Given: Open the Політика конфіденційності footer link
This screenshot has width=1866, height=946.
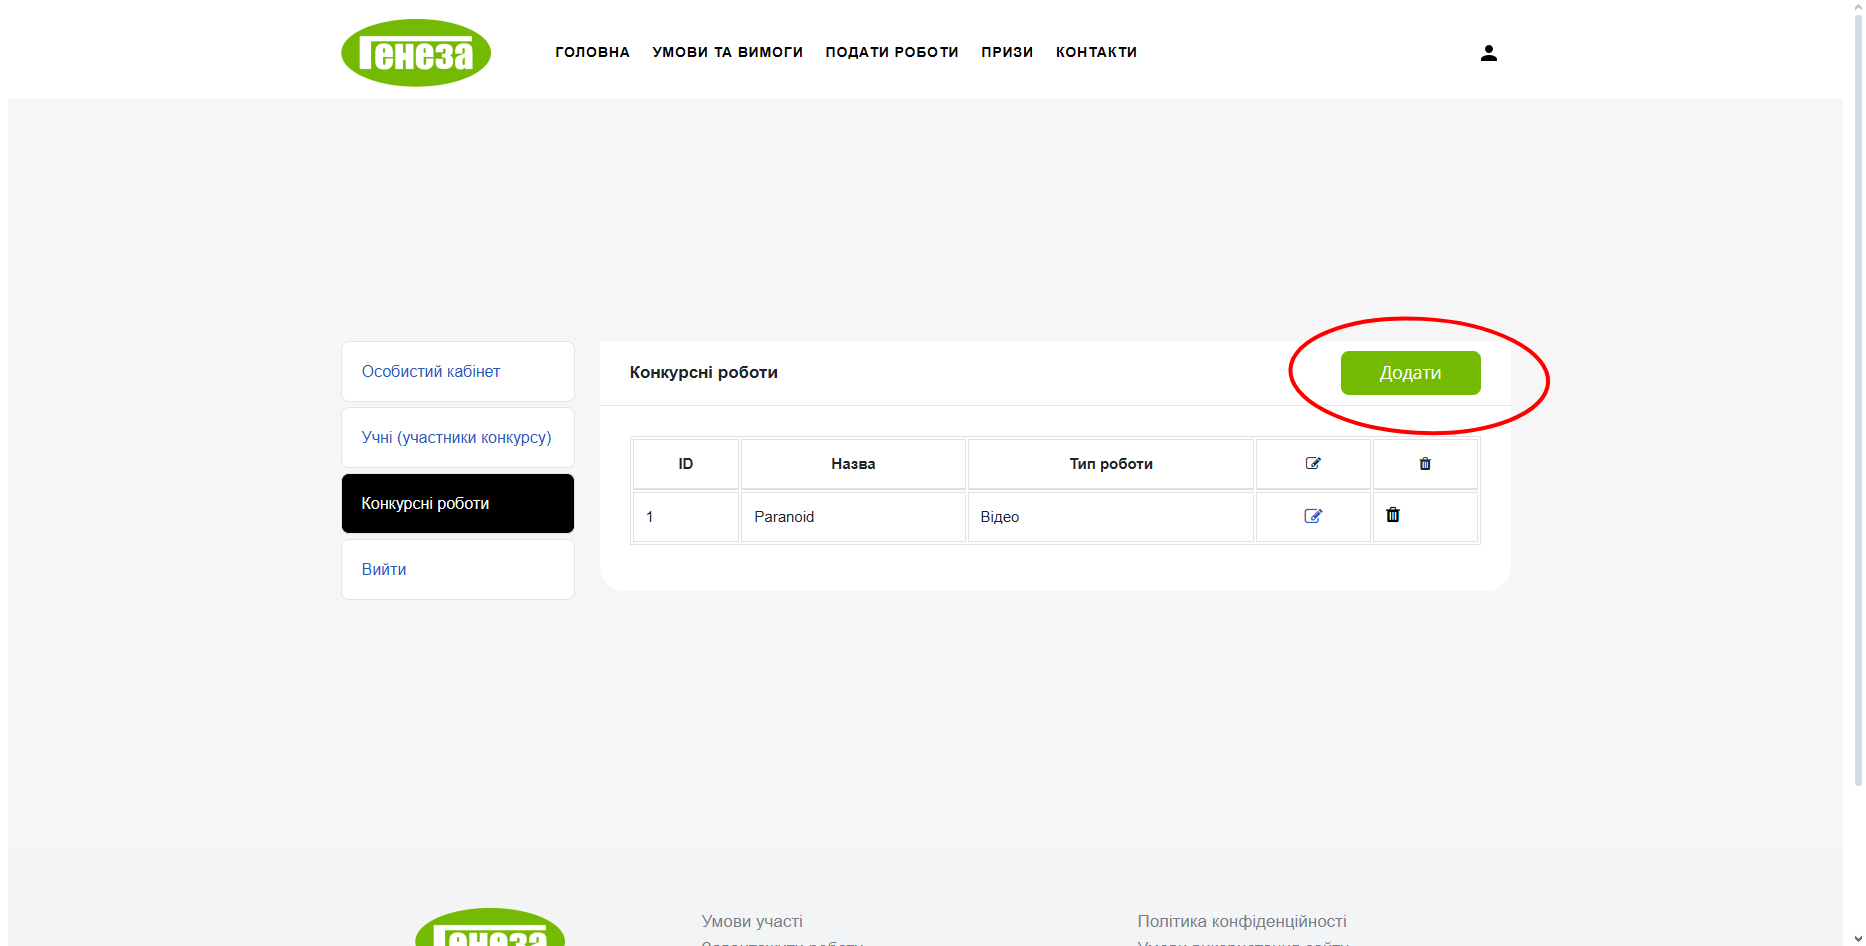Looking at the screenshot, I should [1241, 921].
